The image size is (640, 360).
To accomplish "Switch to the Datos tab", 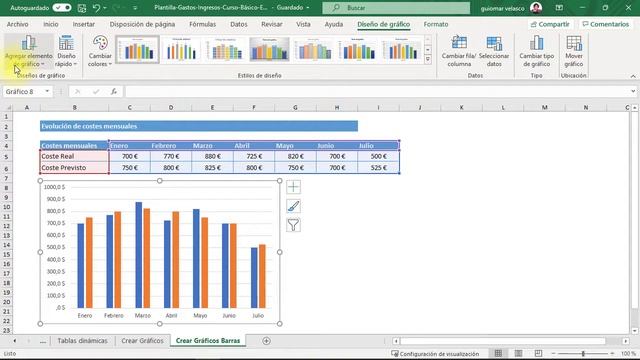I will point(239,24).
